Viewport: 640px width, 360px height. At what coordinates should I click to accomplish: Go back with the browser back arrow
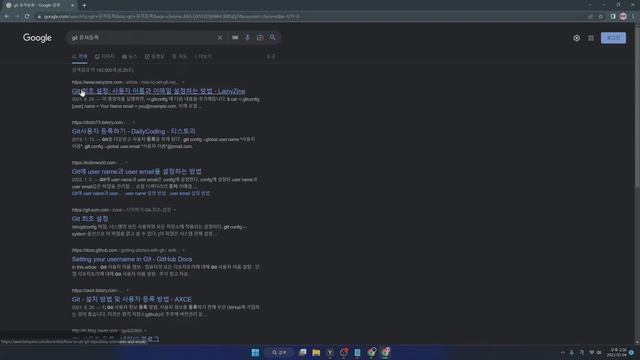[7, 16]
